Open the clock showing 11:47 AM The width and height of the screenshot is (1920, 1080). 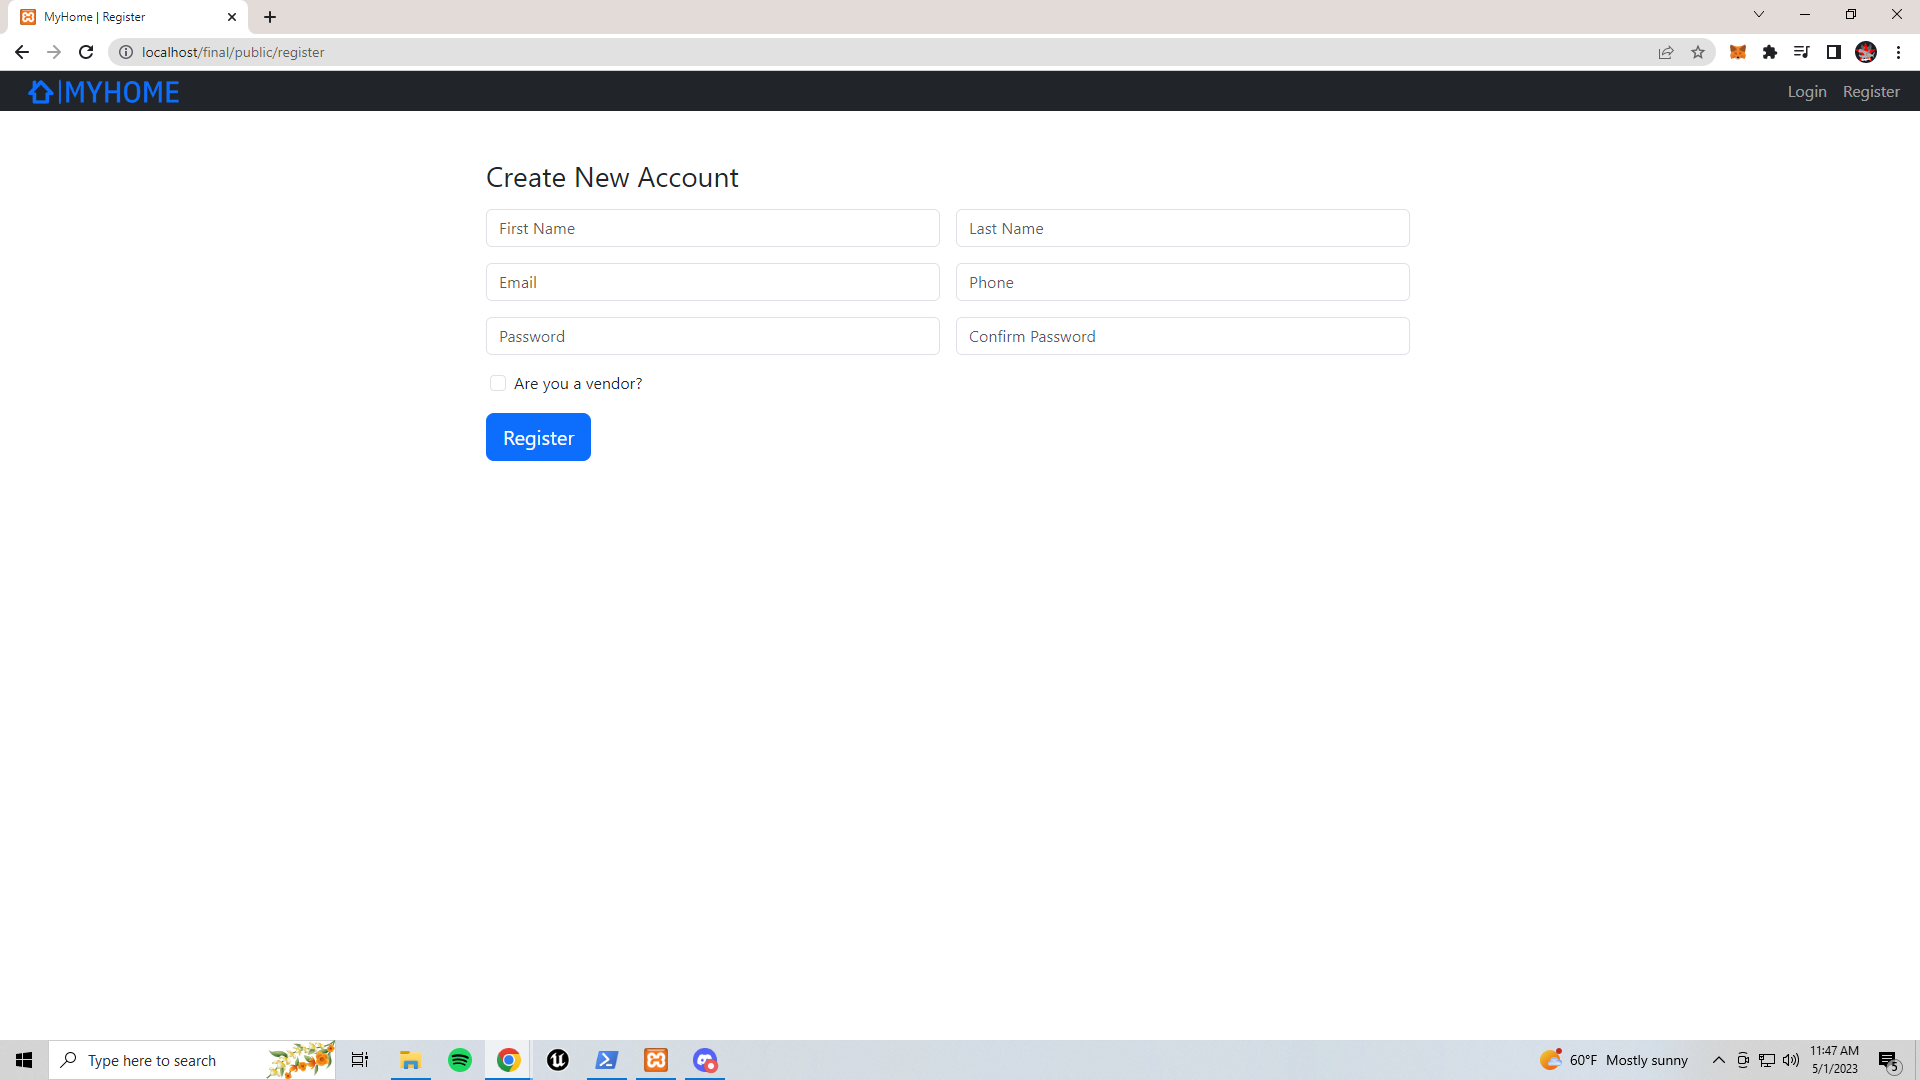point(1835,1060)
